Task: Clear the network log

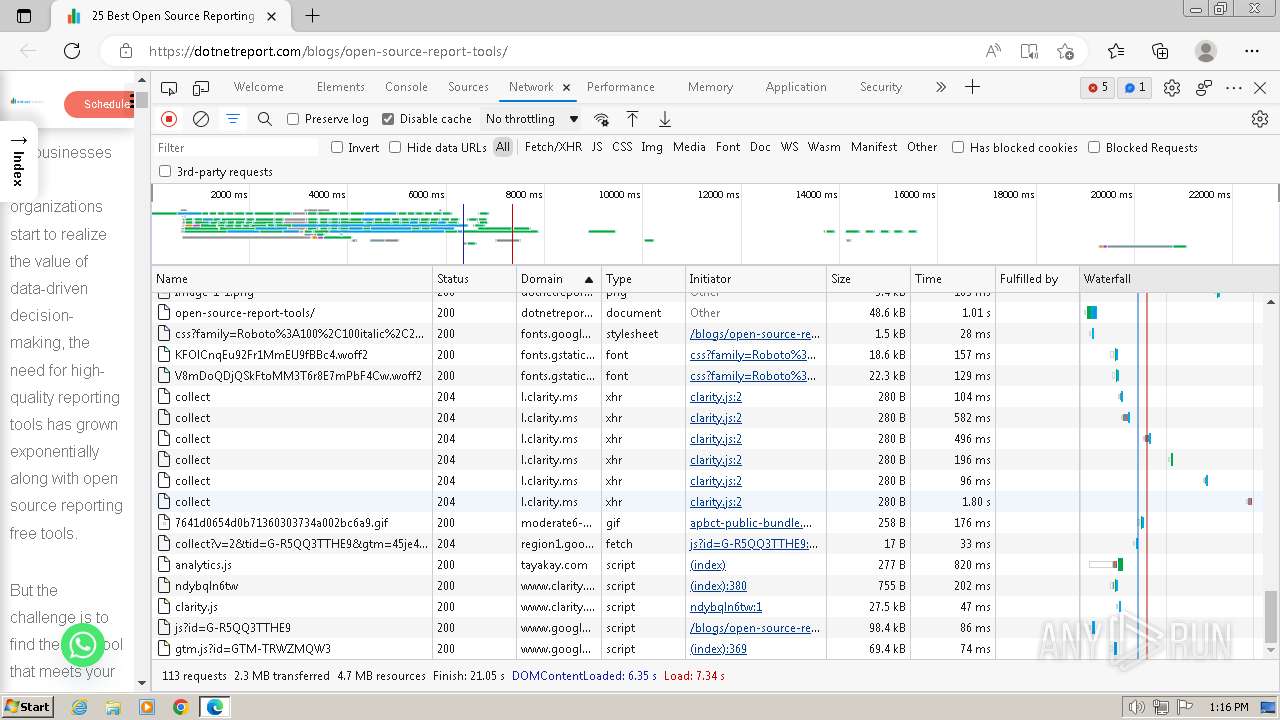Action: coord(201,119)
